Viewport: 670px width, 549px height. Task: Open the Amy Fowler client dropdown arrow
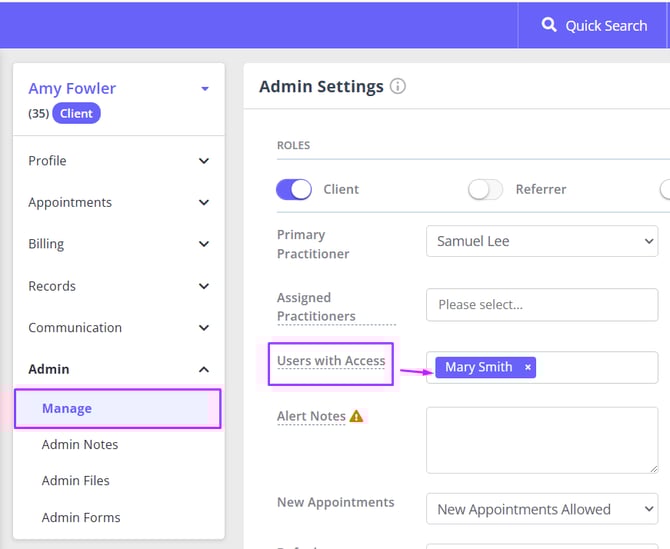[205, 89]
